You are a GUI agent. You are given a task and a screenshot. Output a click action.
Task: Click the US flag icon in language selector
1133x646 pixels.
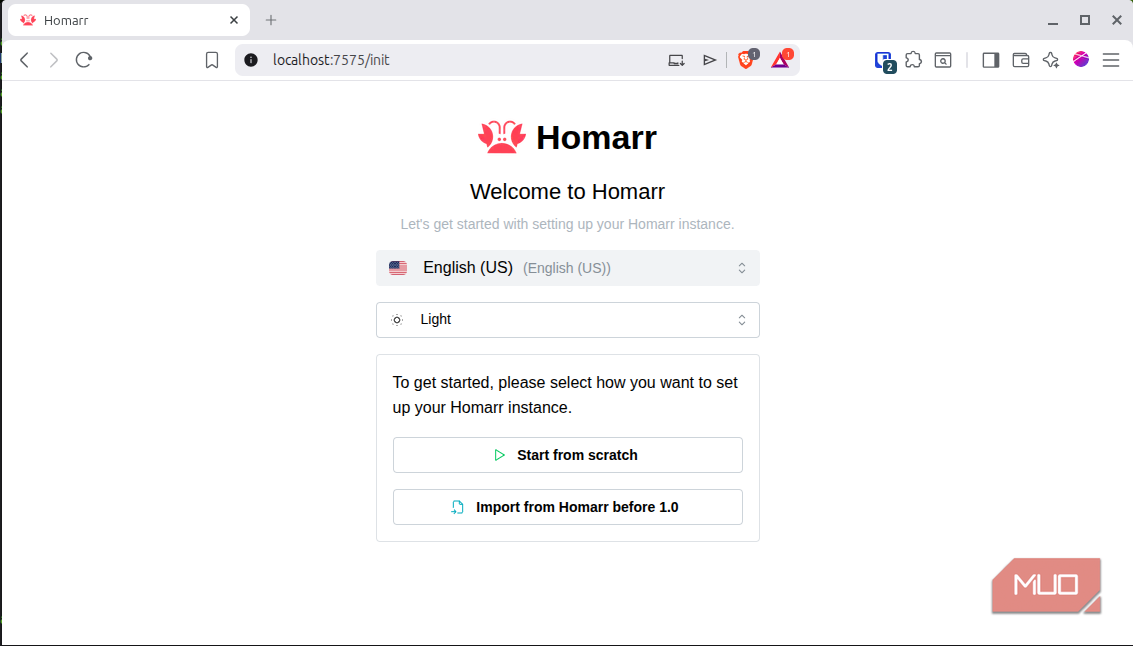click(x=398, y=268)
